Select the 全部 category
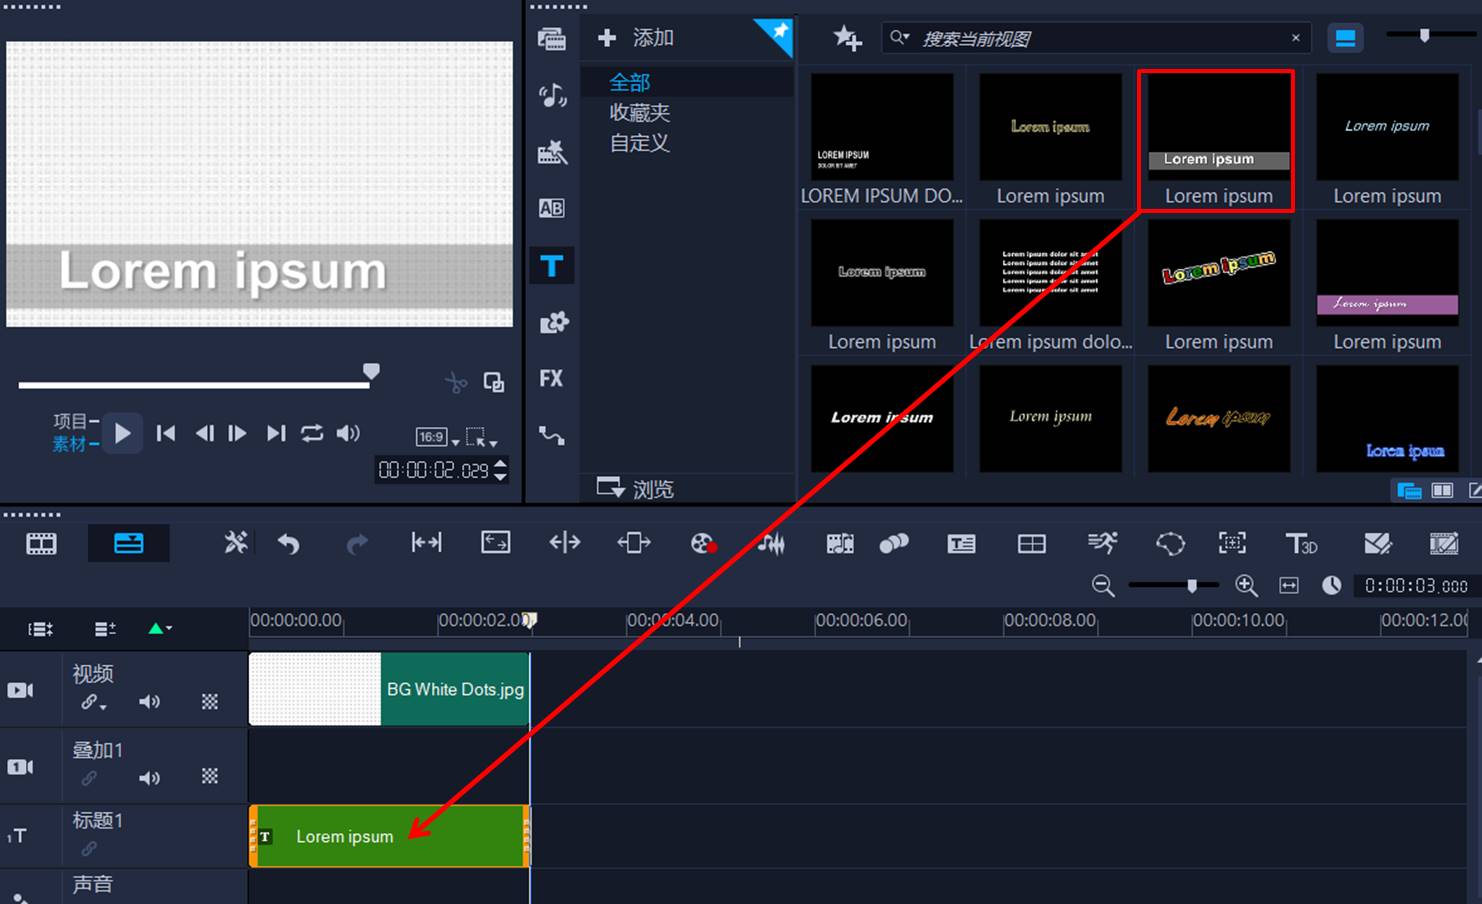Image resolution: width=1482 pixels, height=904 pixels. coord(630,82)
